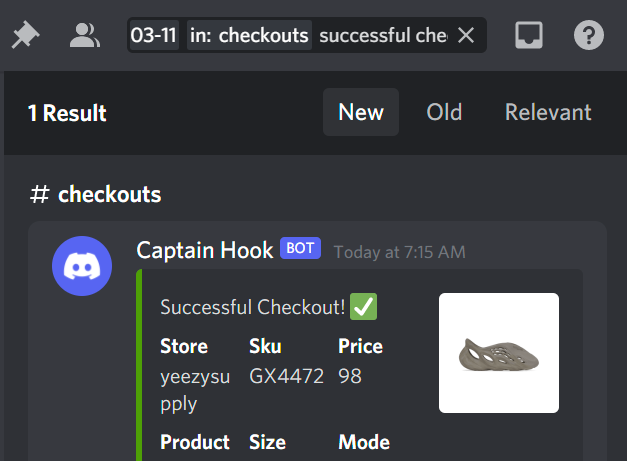The height and width of the screenshot is (461, 627).
Task: Toggle the member list icon
Action: click(85, 35)
